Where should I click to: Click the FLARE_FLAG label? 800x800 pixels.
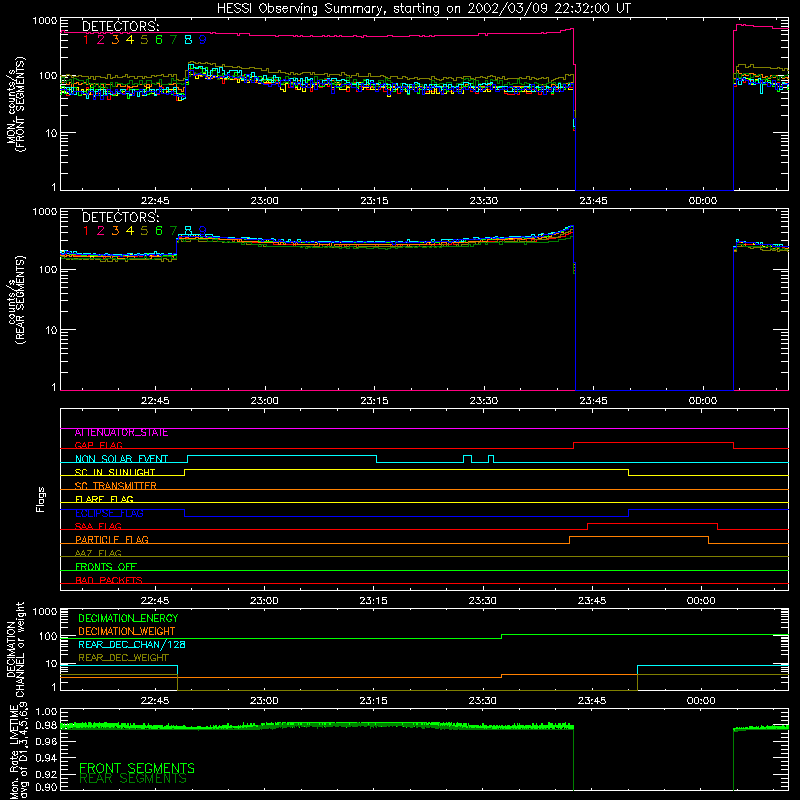(104, 499)
